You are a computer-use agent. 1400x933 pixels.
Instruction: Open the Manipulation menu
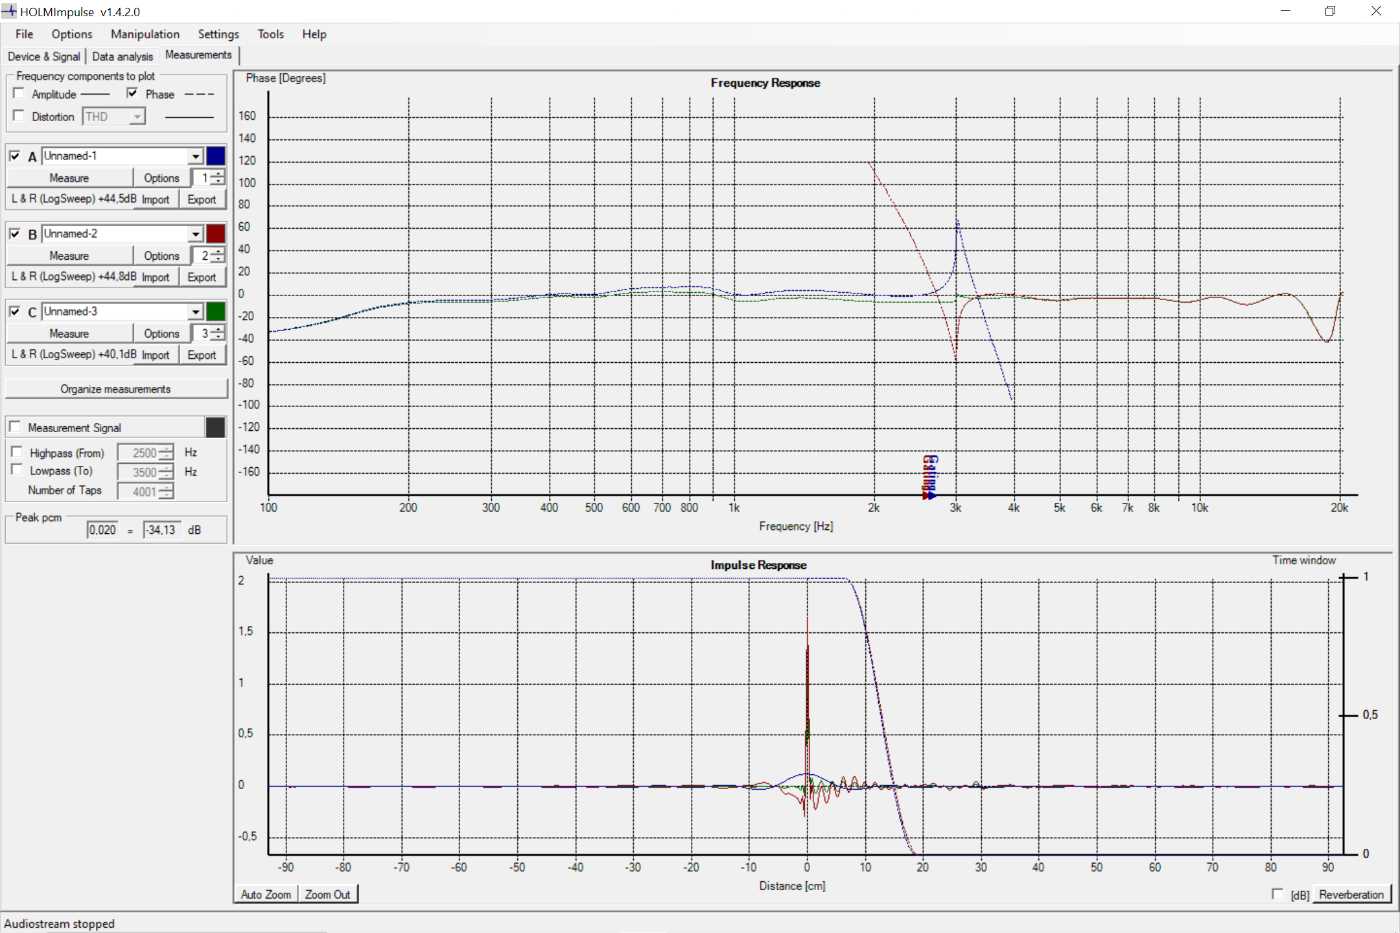[x=145, y=34]
